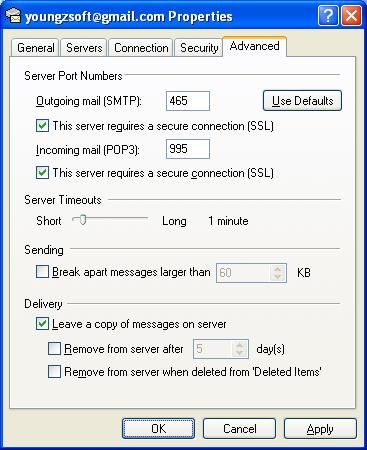Click the mail account icon in title bar

[13, 16]
